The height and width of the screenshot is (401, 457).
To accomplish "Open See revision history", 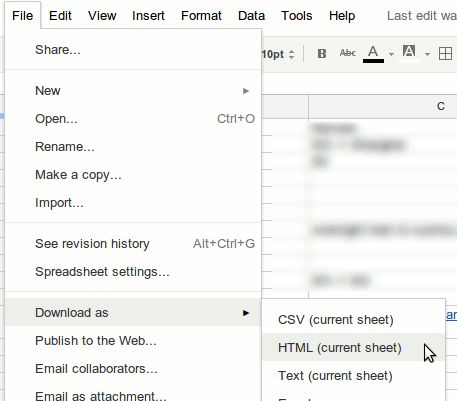I will click(133, 244).
